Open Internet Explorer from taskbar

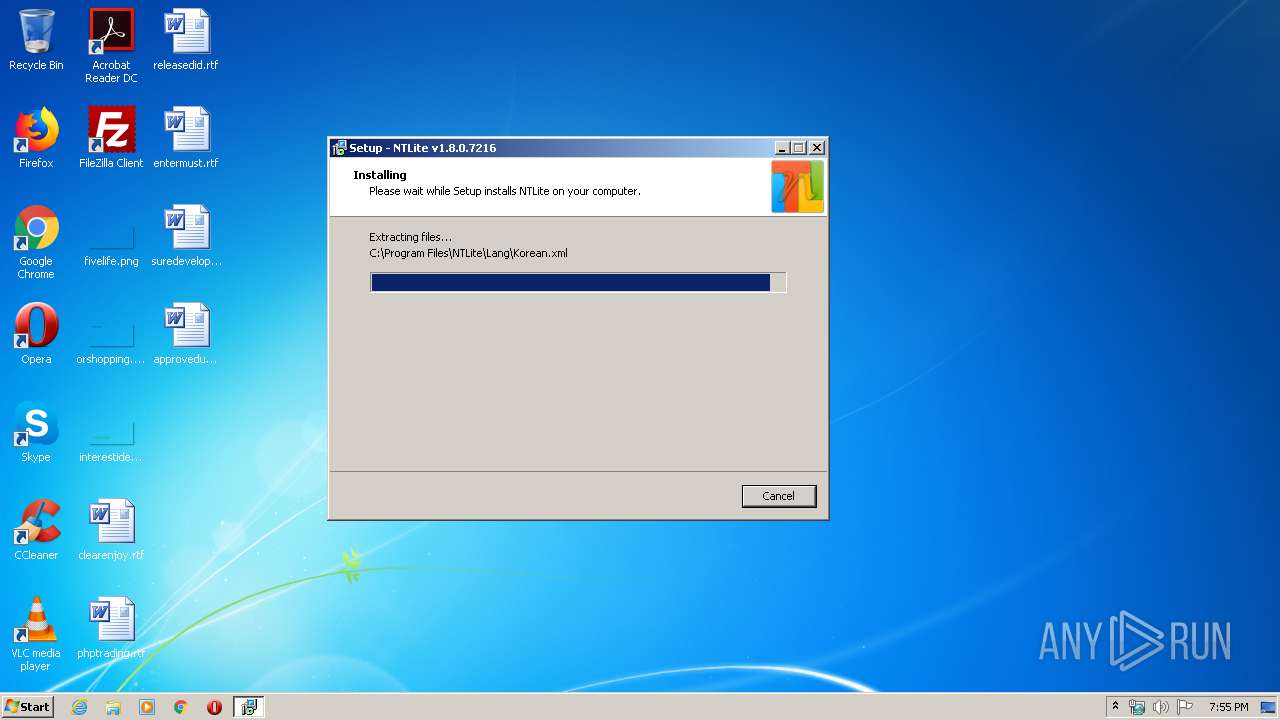79,707
